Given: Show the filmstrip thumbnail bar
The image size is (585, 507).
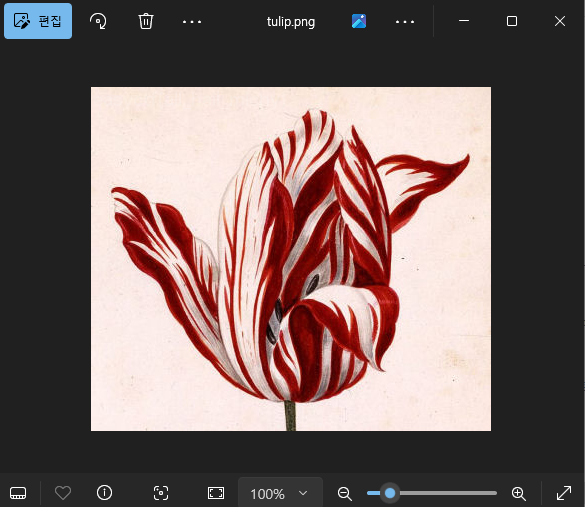Looking at the screenshot, I should point(18,493).
